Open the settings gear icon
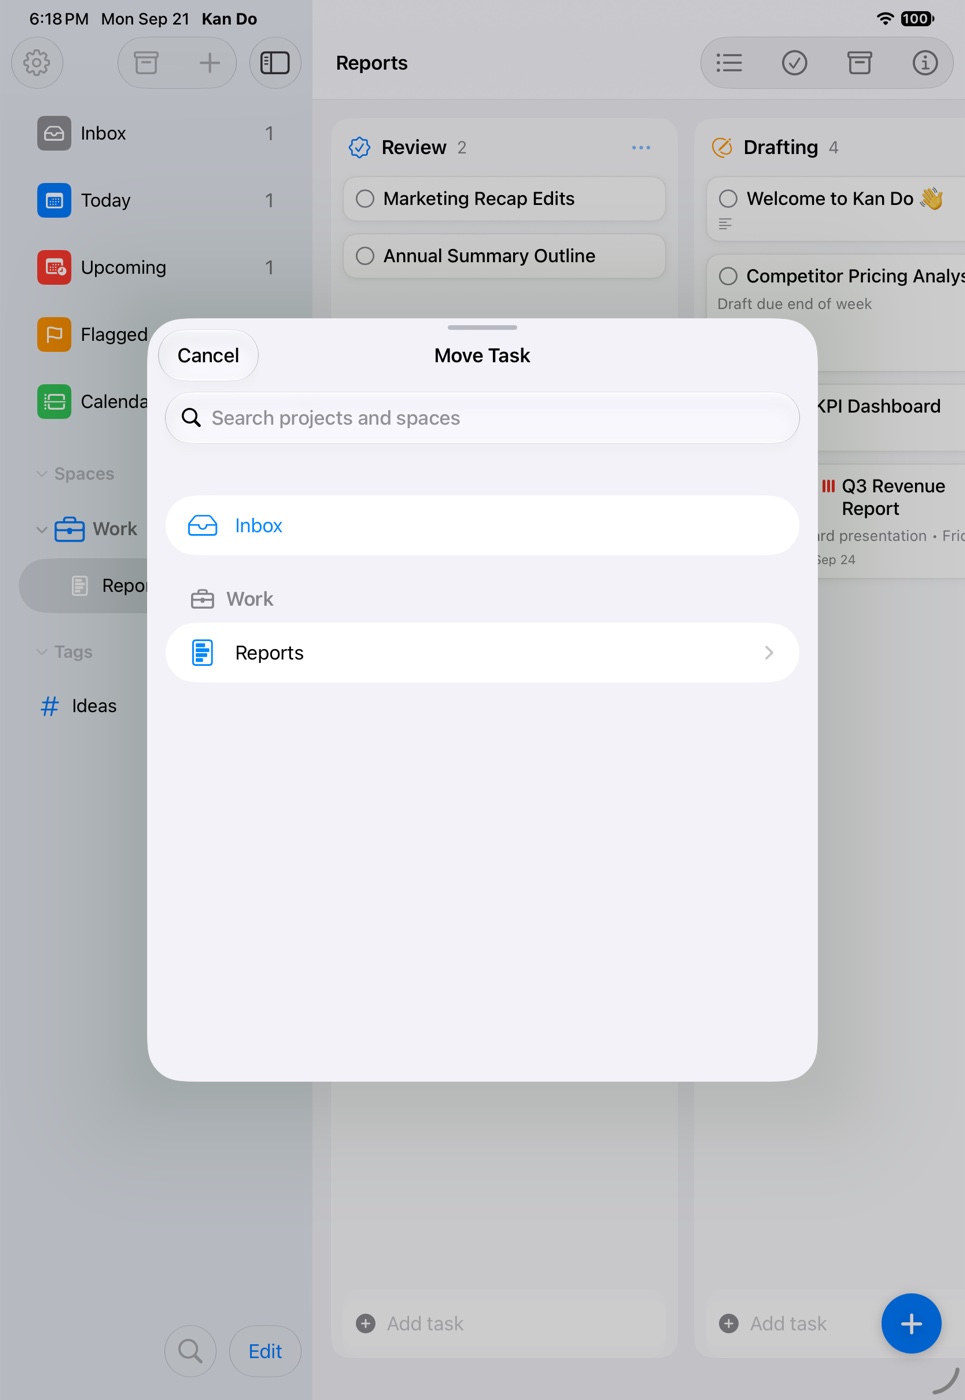The height and width of the screenshot is (1400, 965). 37,63
